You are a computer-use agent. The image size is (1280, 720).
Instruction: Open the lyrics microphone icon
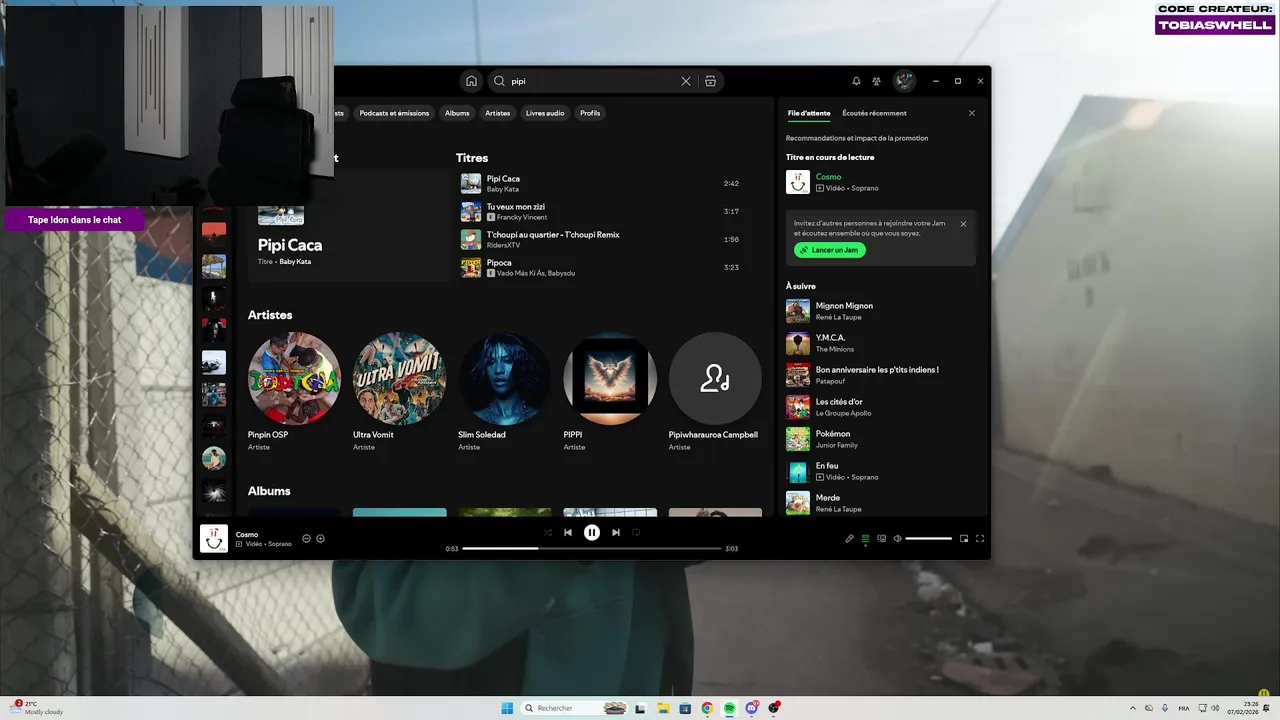click(849, 538)
